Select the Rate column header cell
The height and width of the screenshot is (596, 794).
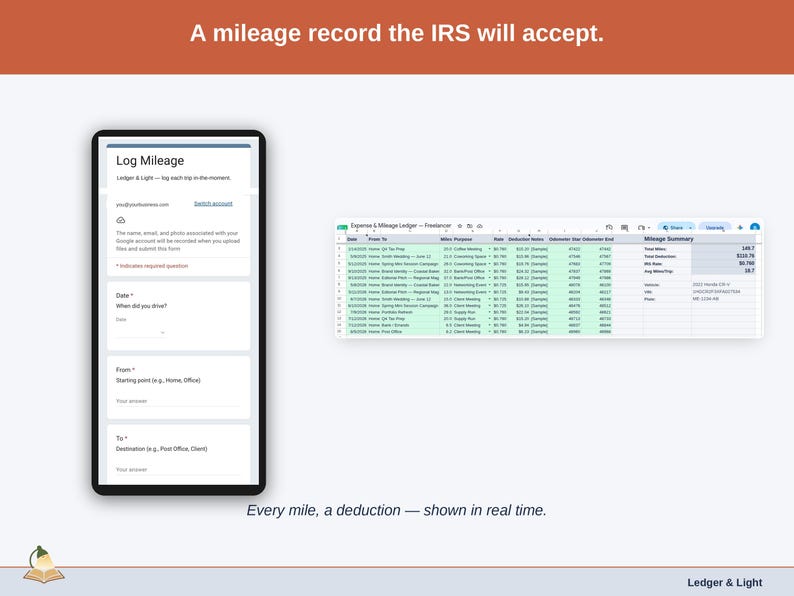pos(499,239)
